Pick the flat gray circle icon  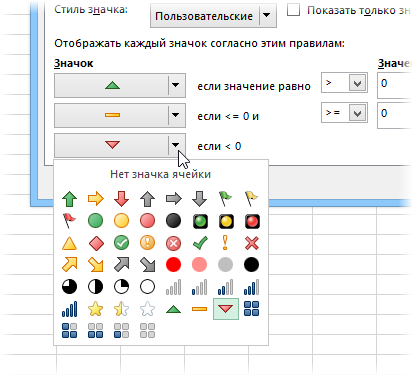(225, 265)
